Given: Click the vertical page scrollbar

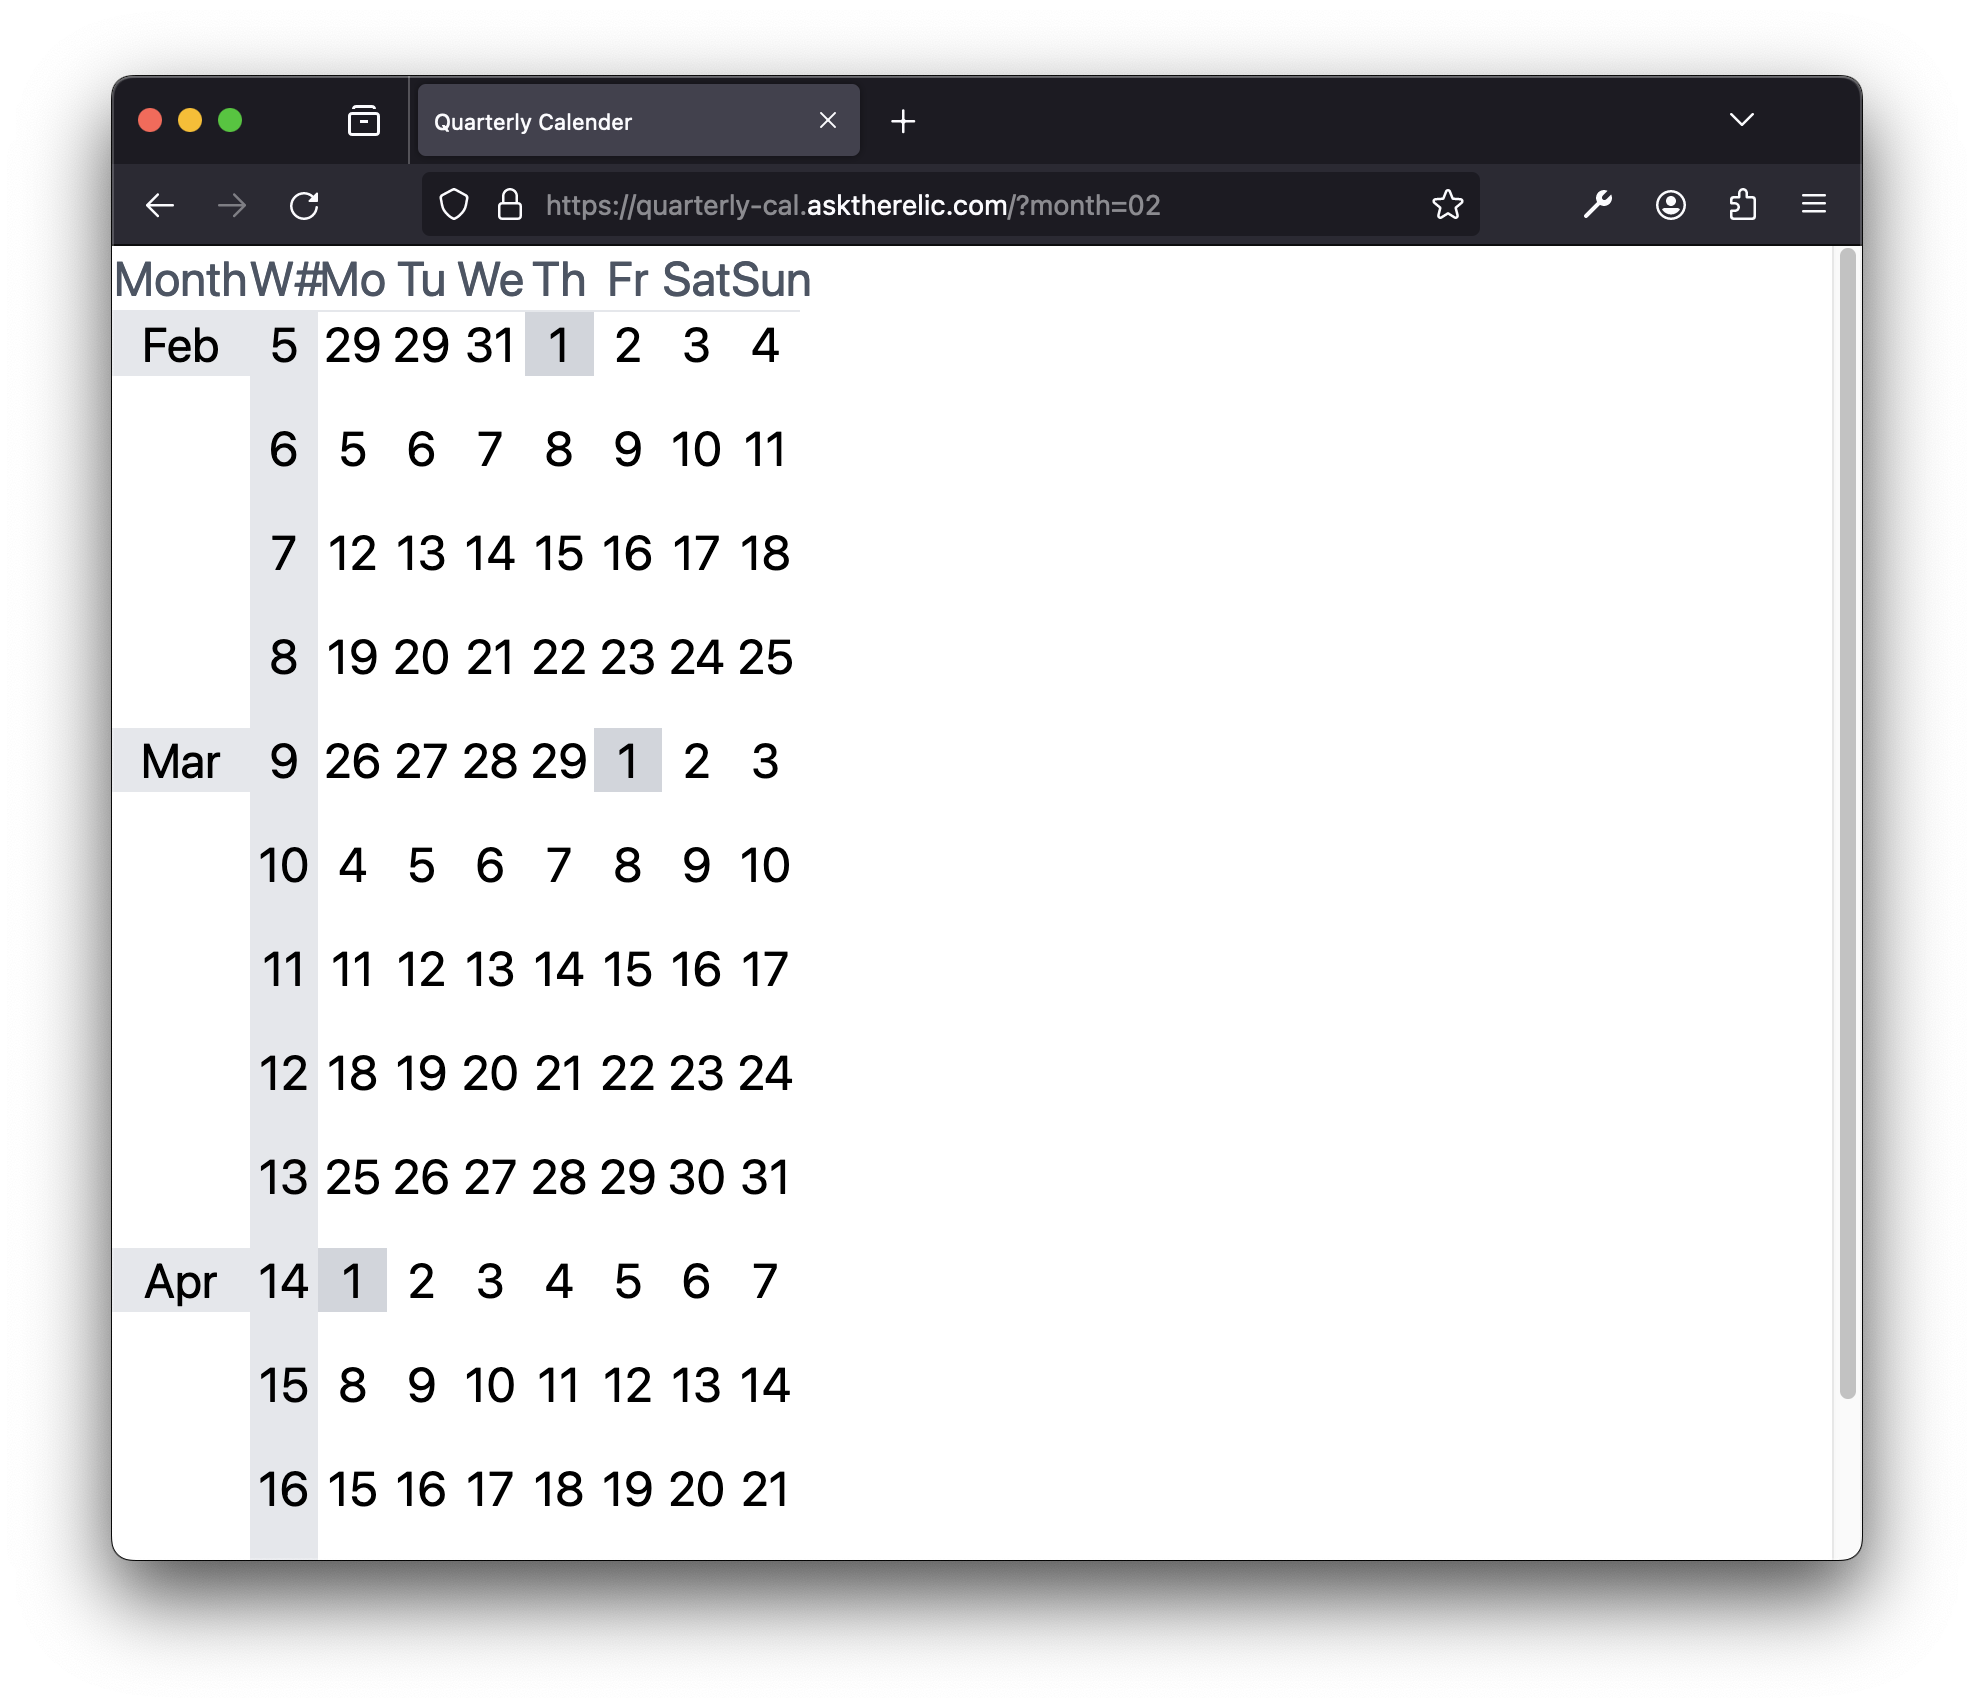Looking at the screenshot, I should click(x=1847, y=820).
